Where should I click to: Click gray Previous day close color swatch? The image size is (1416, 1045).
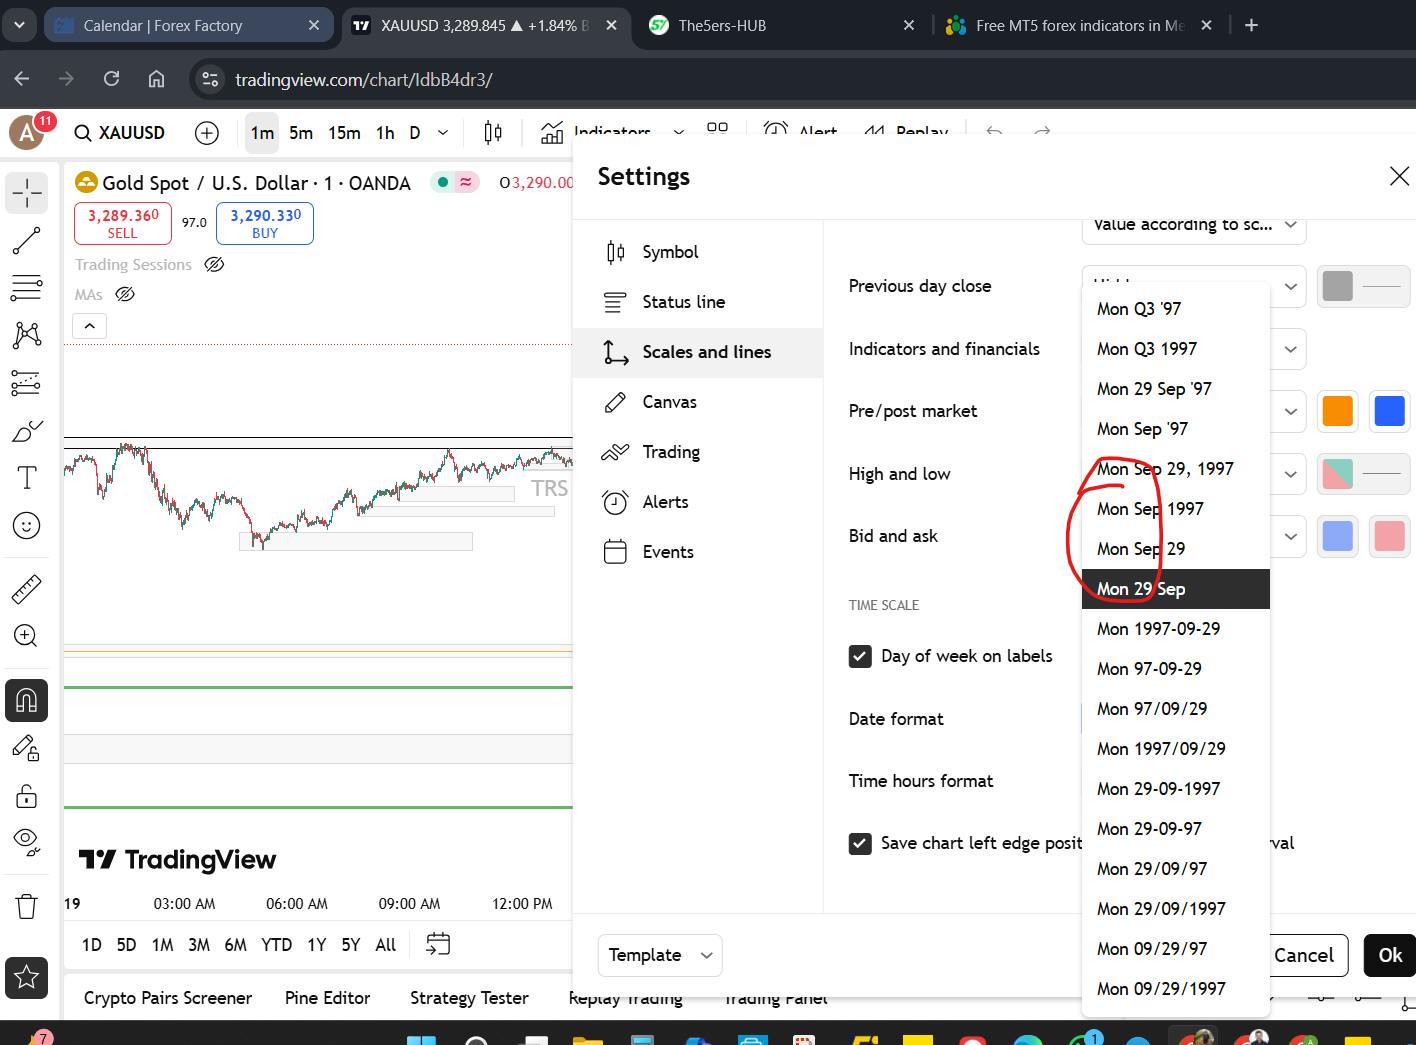[x=1337, y=286]
